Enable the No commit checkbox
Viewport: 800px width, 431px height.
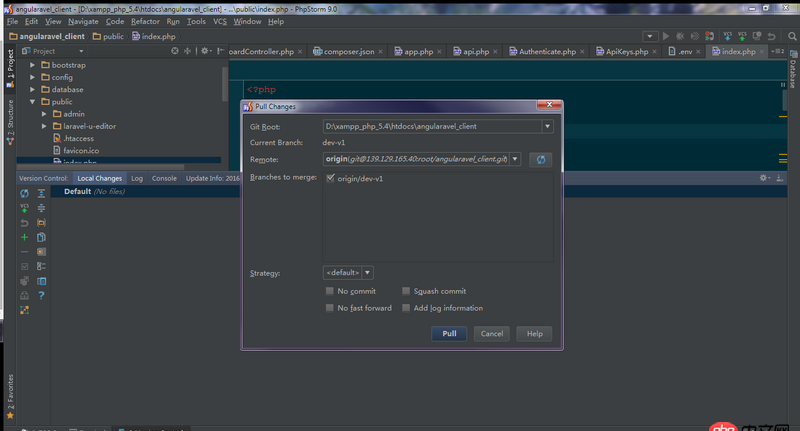tap(330, 291)
